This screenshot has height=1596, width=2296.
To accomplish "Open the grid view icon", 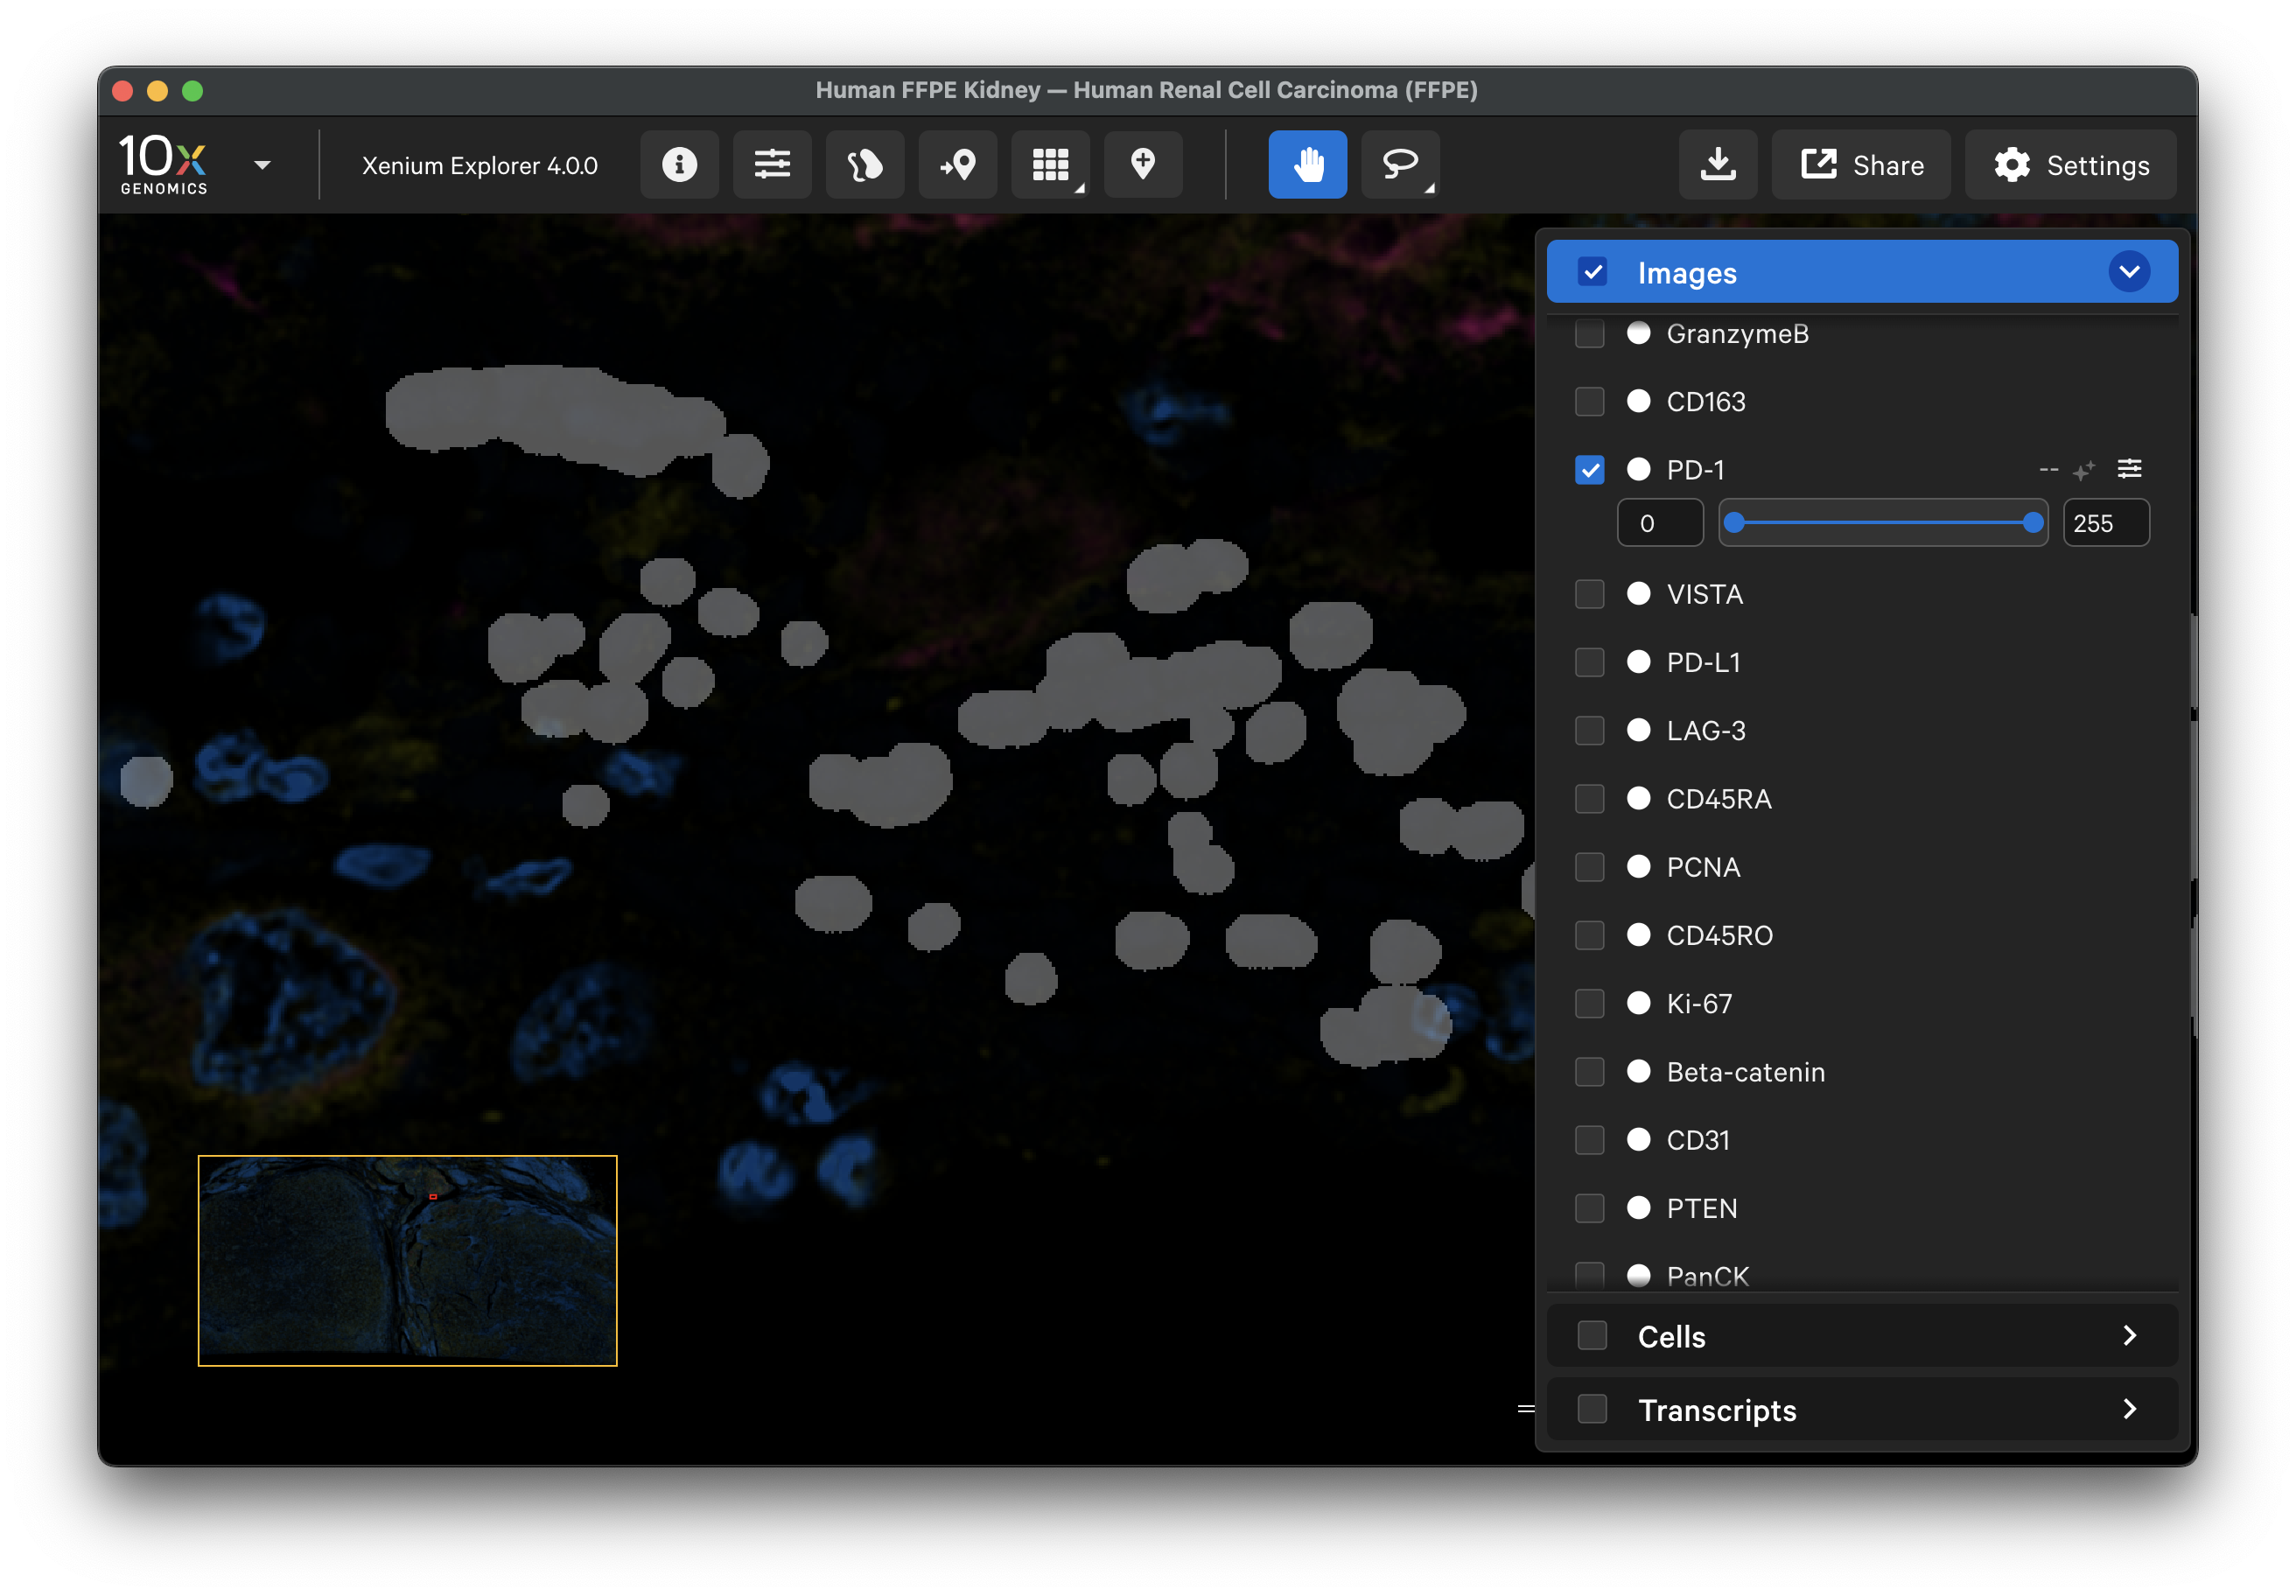I will (1051, 164).
